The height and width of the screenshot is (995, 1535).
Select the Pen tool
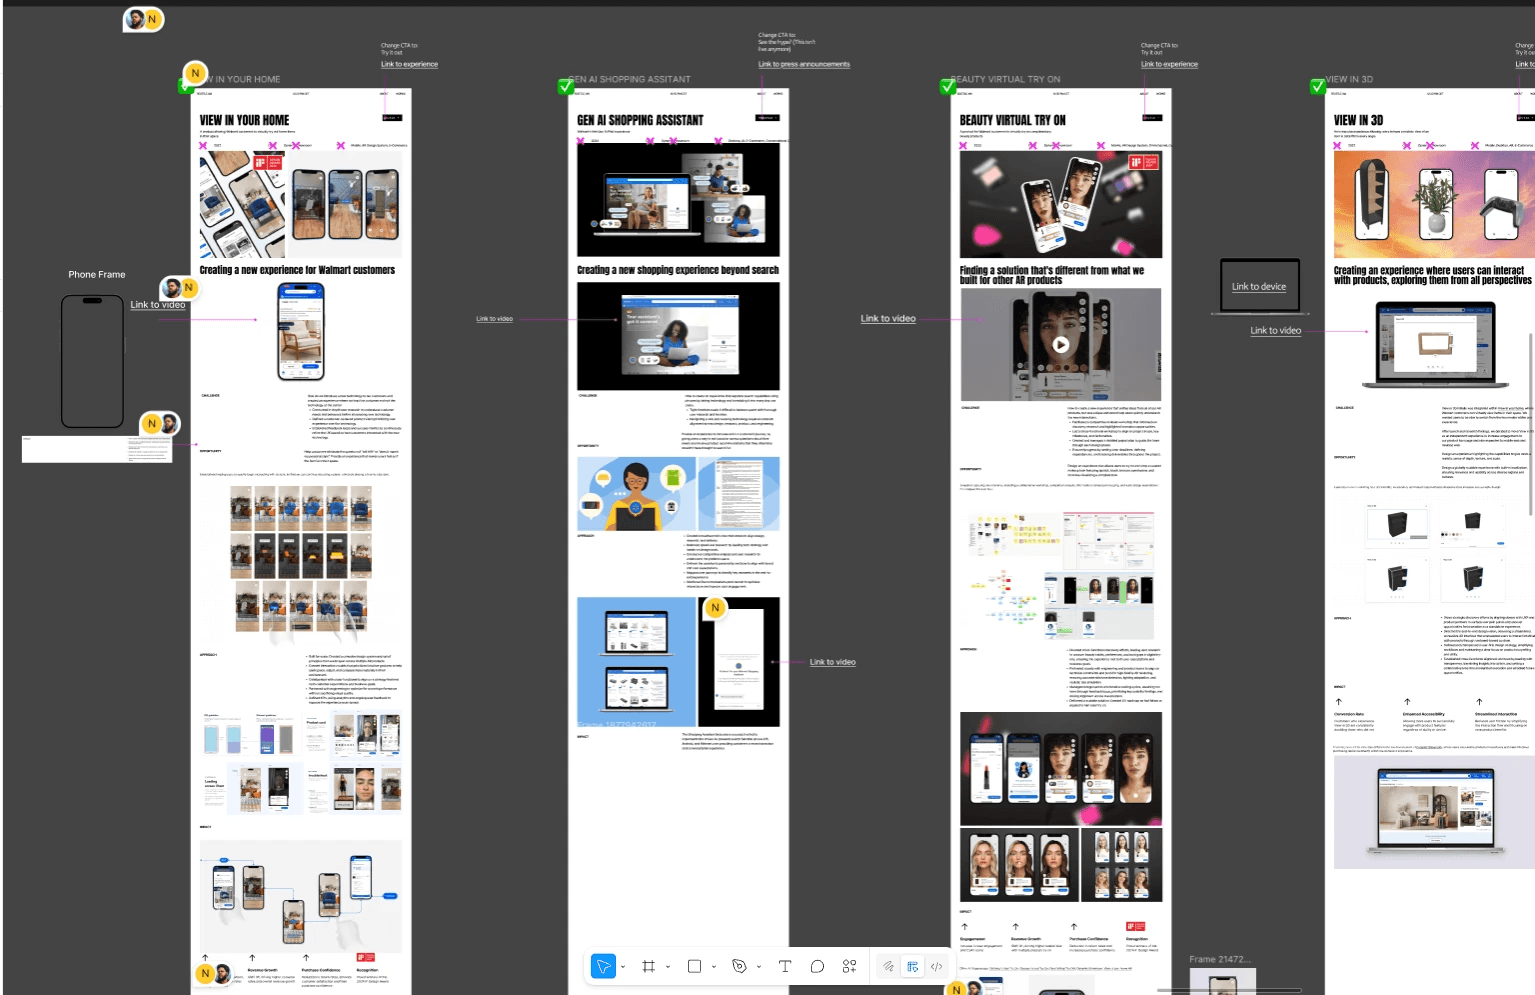739,966
